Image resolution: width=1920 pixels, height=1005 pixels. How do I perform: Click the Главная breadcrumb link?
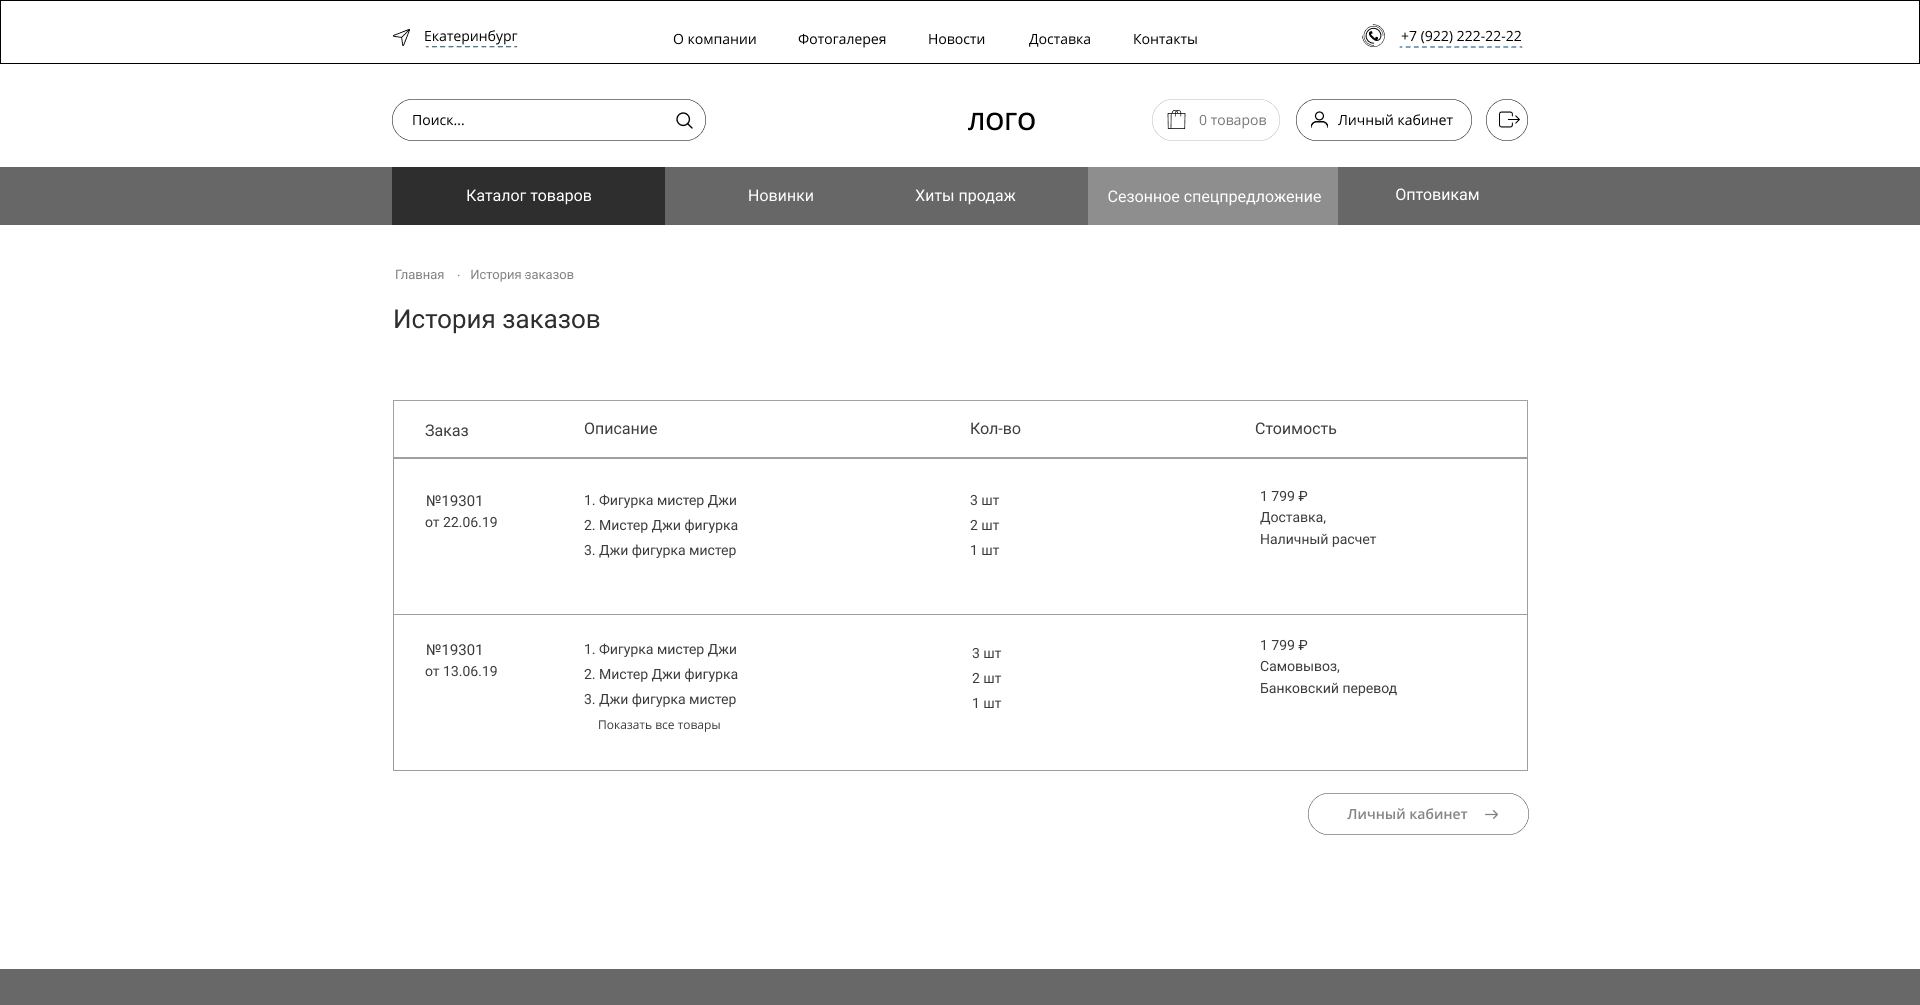tap(419, 275)
